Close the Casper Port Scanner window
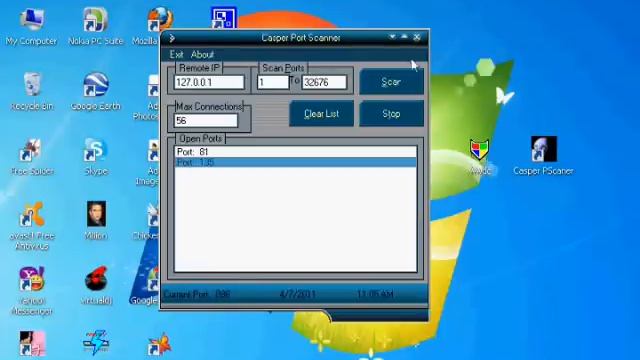 tap(417, 37)
